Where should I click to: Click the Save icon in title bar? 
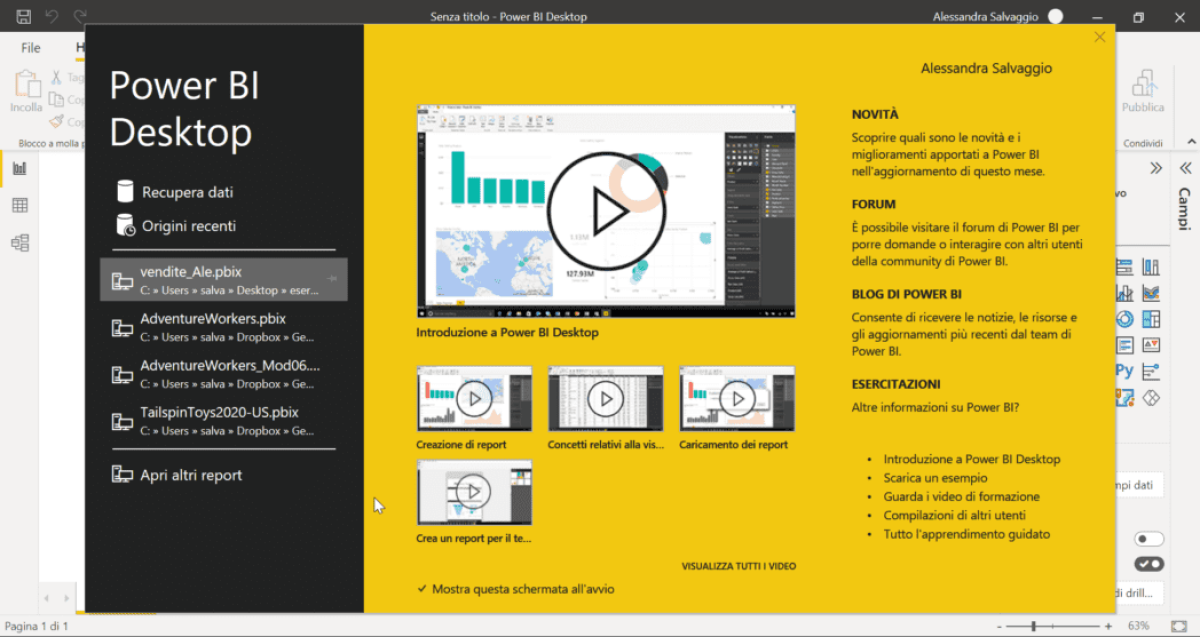(x=24, y=17)
